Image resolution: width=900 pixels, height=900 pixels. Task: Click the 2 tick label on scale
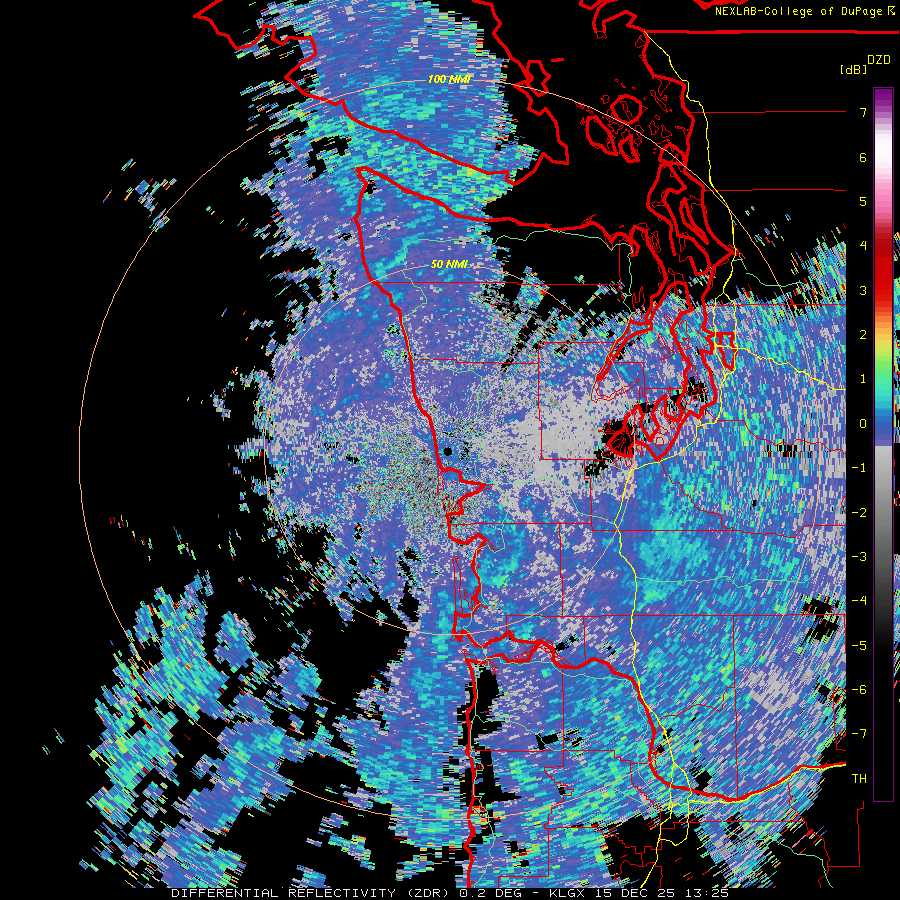[863, 335]
